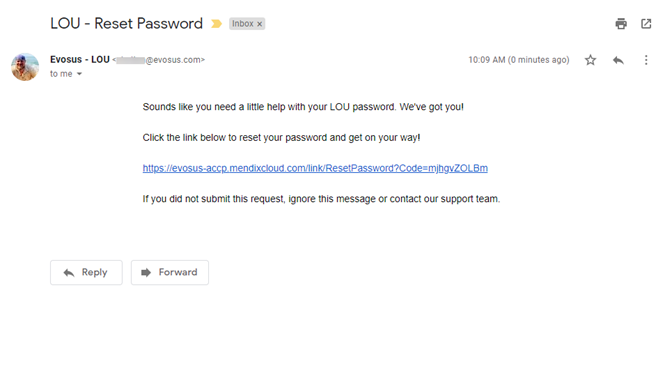Expand recipient details arrow beside "to me"

pyautogui.click(x=79, y=74)
